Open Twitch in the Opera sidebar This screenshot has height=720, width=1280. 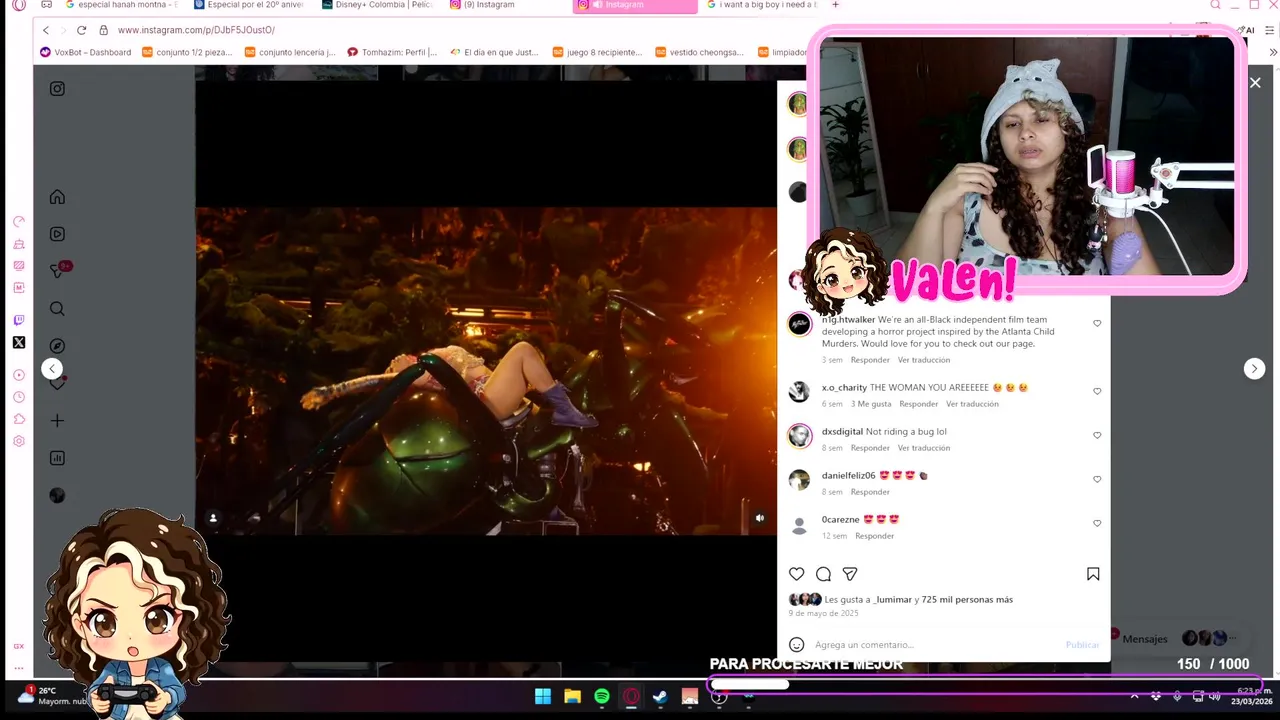[x=18, y=321]
